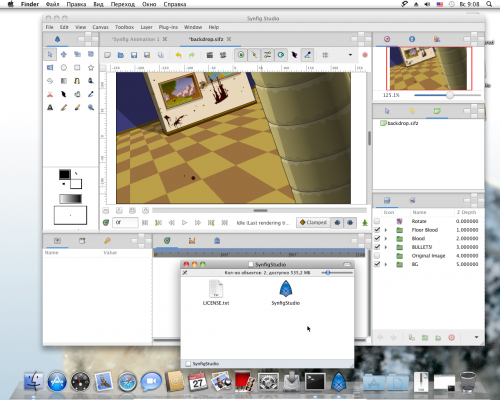Screen dimensions: 500x400
Task: Toggle tangent handles visibility button
Action: coord(268,55)
